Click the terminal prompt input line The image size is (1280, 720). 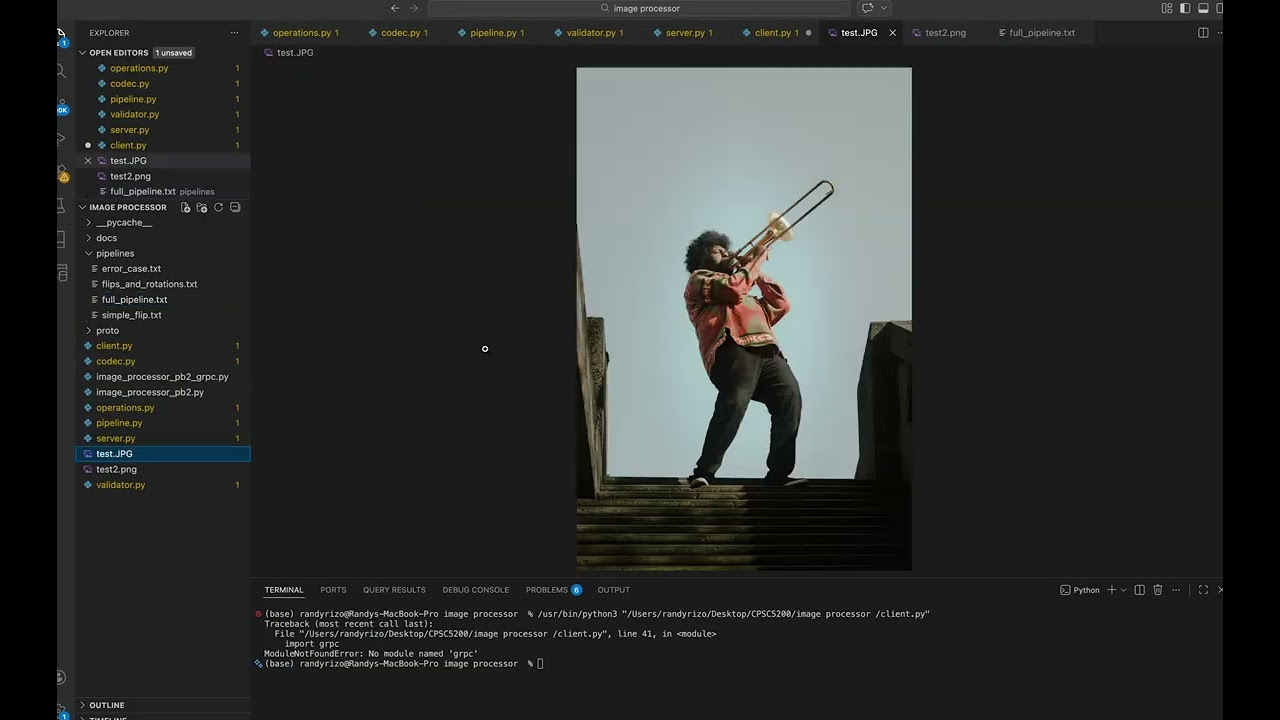click(x=539, y=664)
